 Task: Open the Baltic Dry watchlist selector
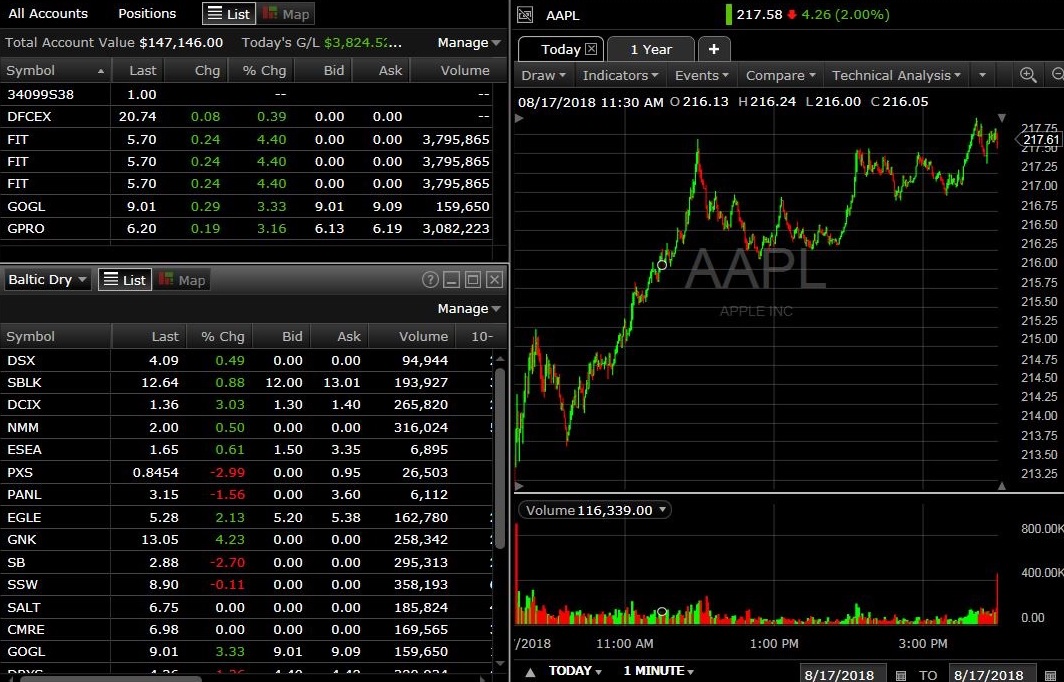click(x=47, y=280)
